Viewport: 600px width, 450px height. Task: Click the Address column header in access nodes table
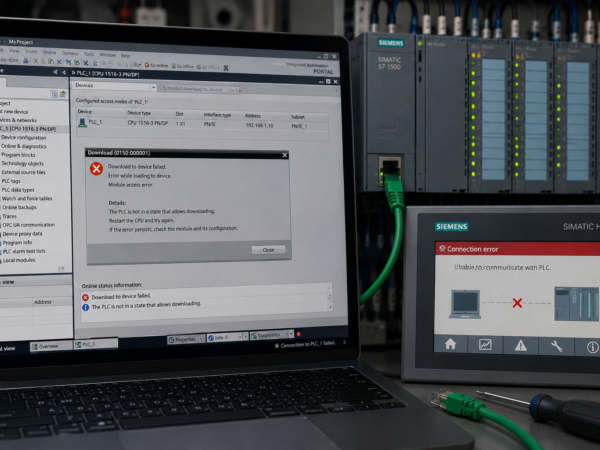[253, 116]
